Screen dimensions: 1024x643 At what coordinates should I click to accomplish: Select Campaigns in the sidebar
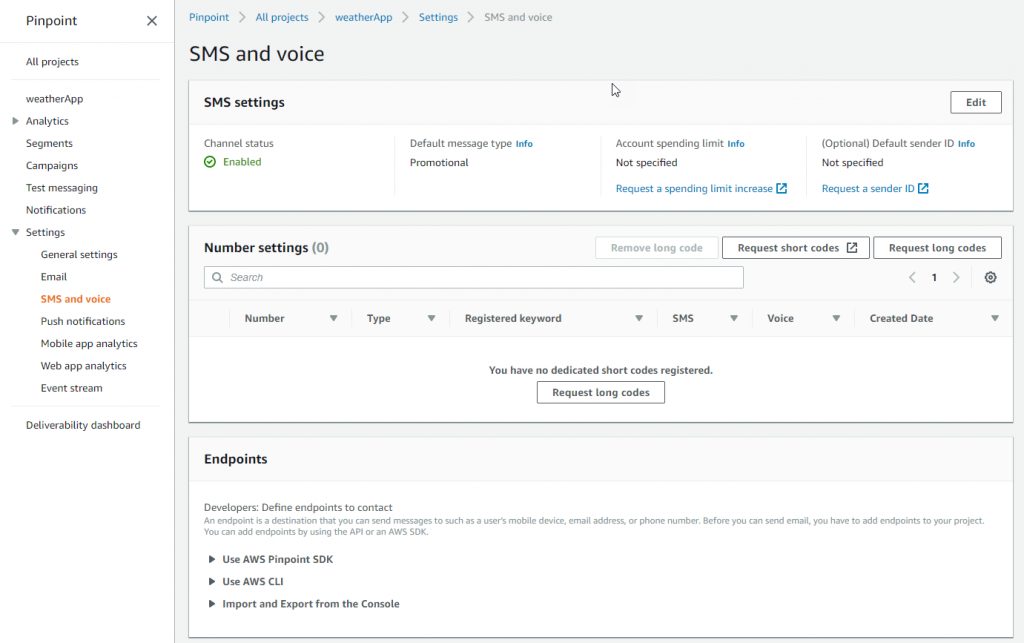pos(49,165)
